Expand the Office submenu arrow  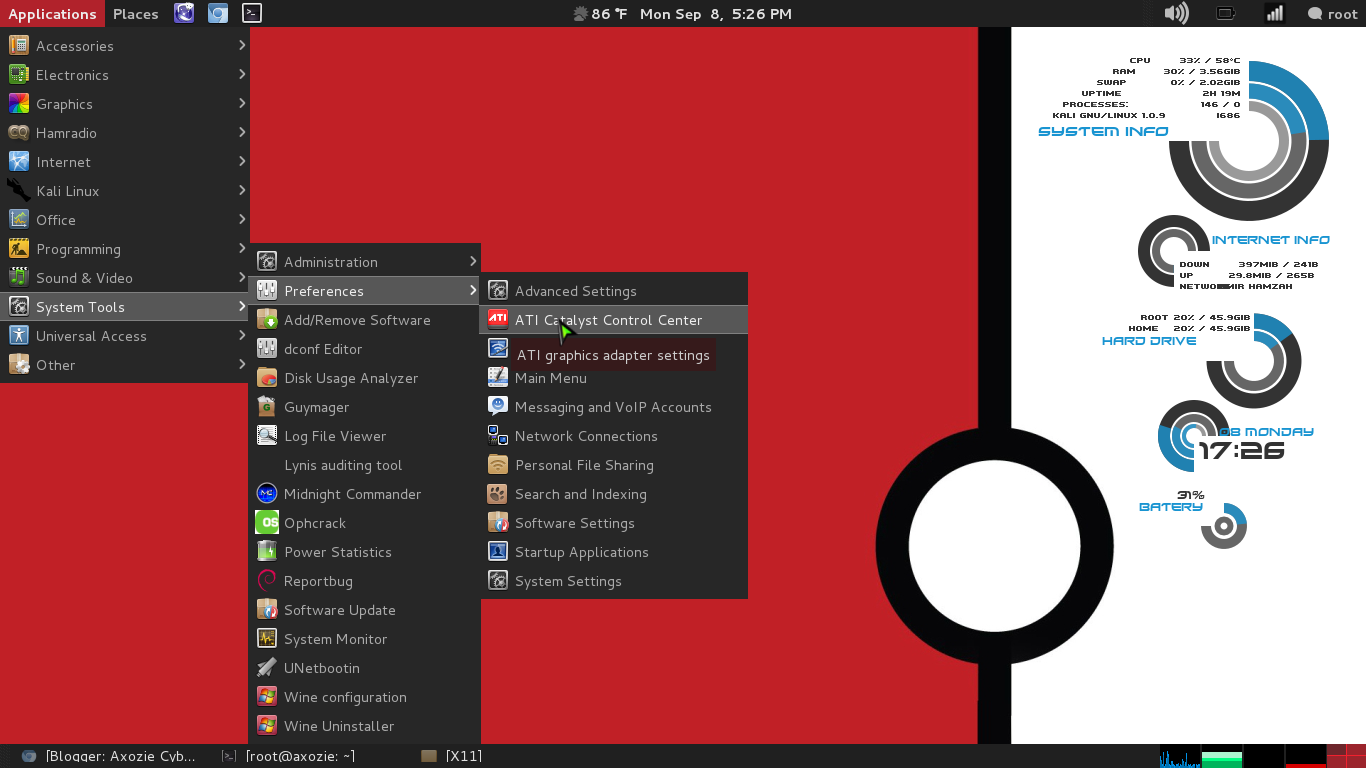click(242, 219)
